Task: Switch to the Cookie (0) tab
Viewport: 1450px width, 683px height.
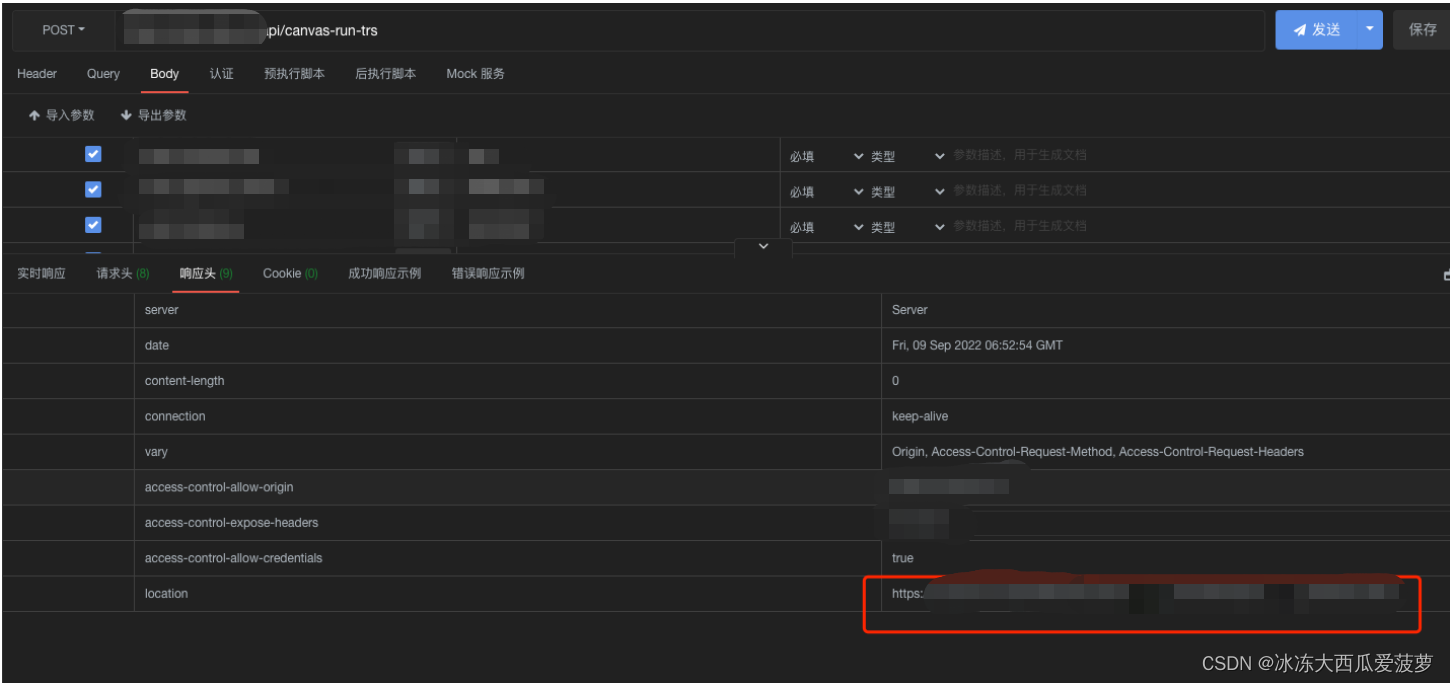Action: (289, 272)
